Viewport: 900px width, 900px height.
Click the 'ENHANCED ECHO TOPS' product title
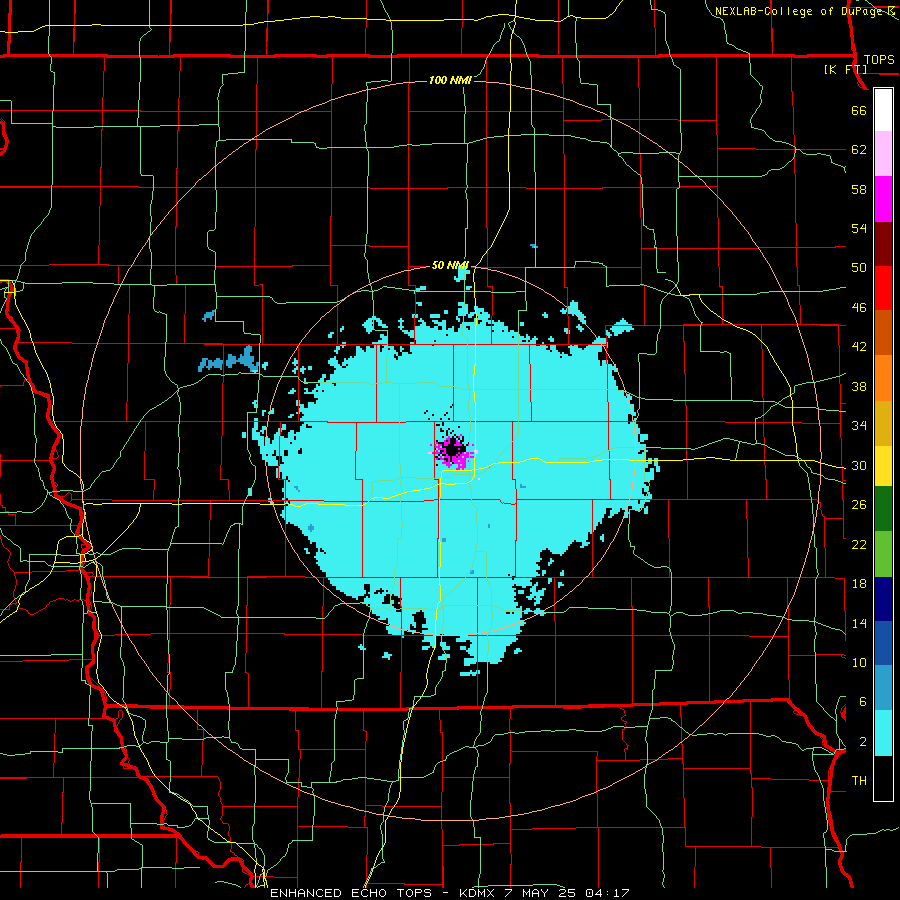(x=351, y=893)
